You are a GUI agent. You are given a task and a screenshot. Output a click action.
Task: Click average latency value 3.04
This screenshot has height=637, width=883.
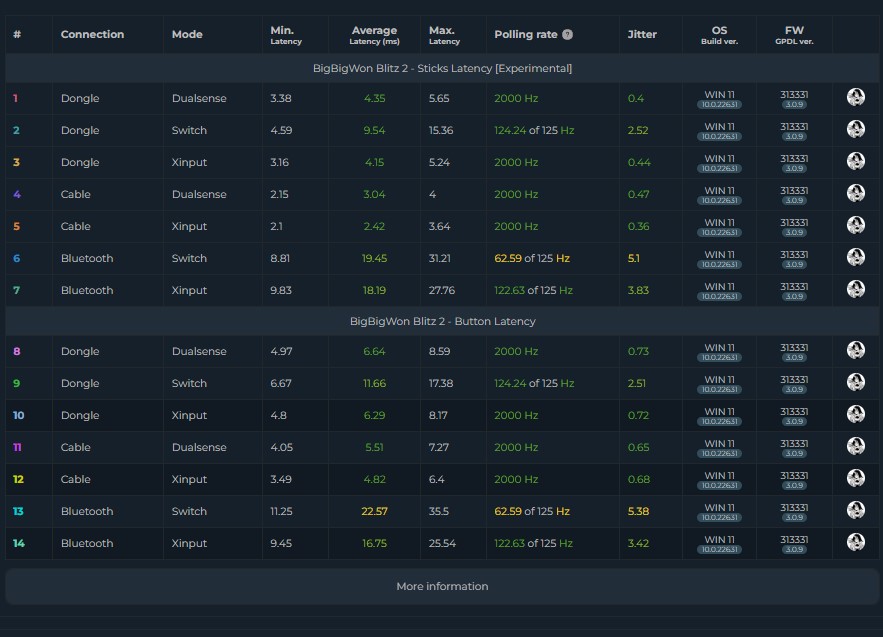click(x=374, y=194)
